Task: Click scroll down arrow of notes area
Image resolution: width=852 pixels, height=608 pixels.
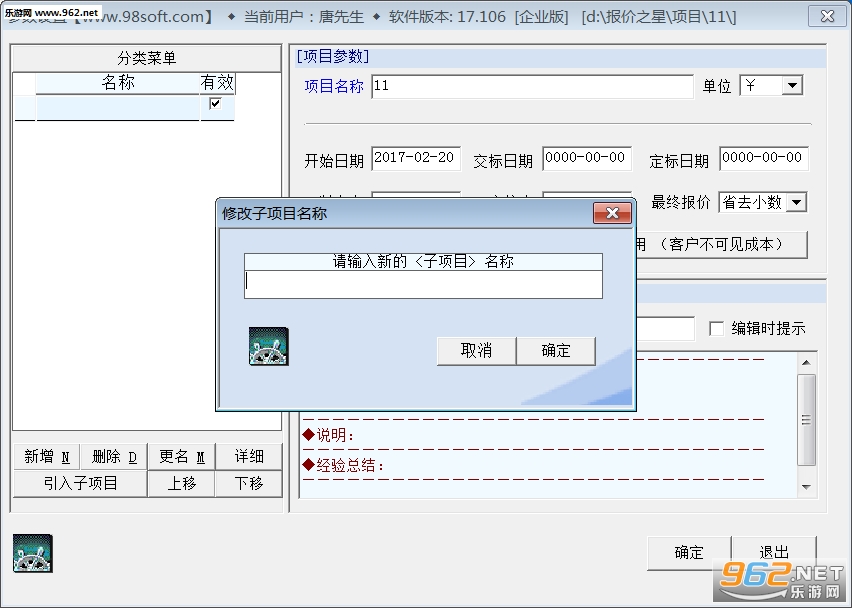Action: (x=806, y=487)
